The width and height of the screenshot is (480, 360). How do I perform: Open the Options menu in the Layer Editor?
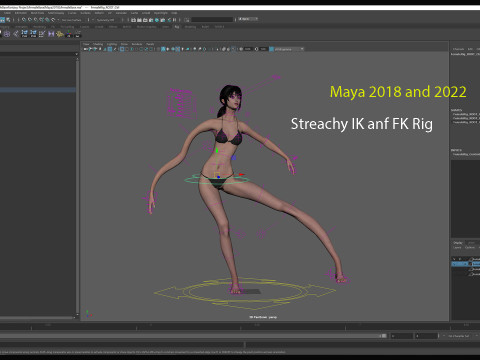coord(470,247)
